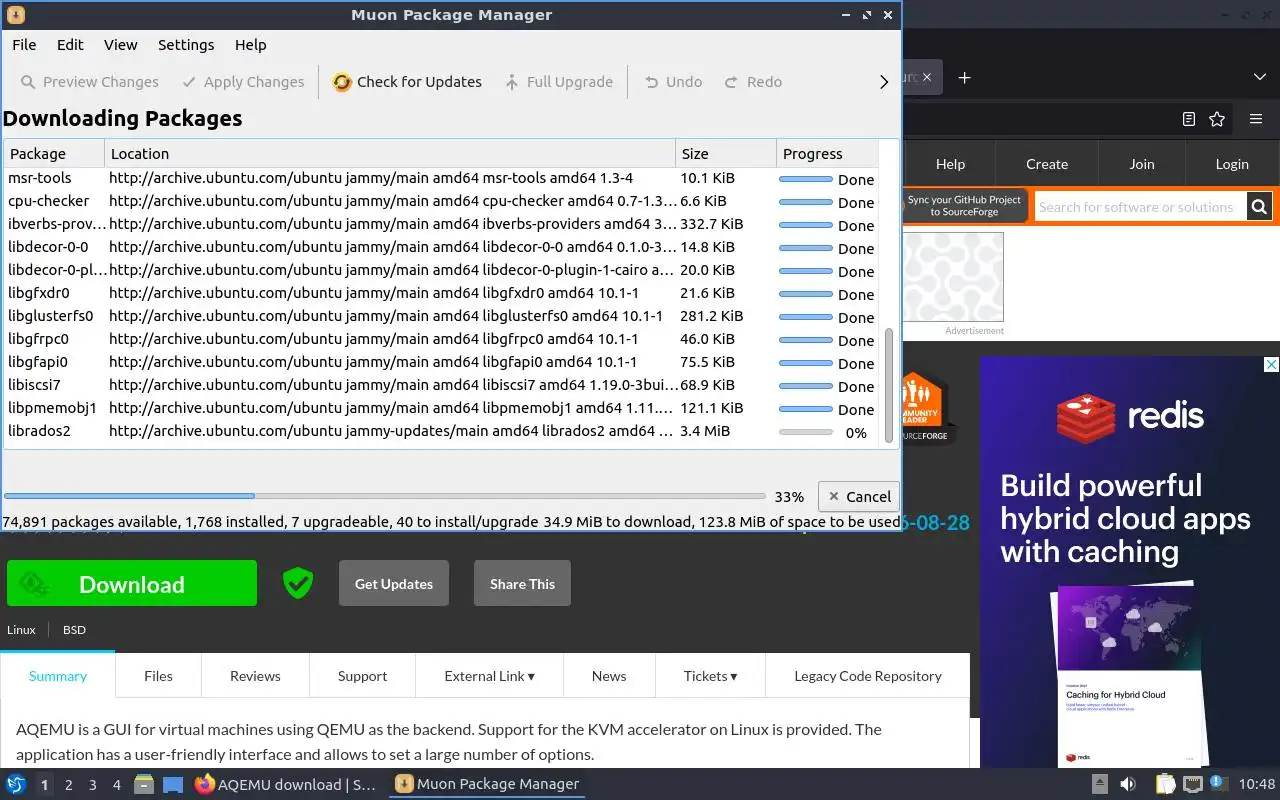Open the Help menu in Muon
Image resolution: width=1280 pixels, height=800 pixels.
coord(251,45)
